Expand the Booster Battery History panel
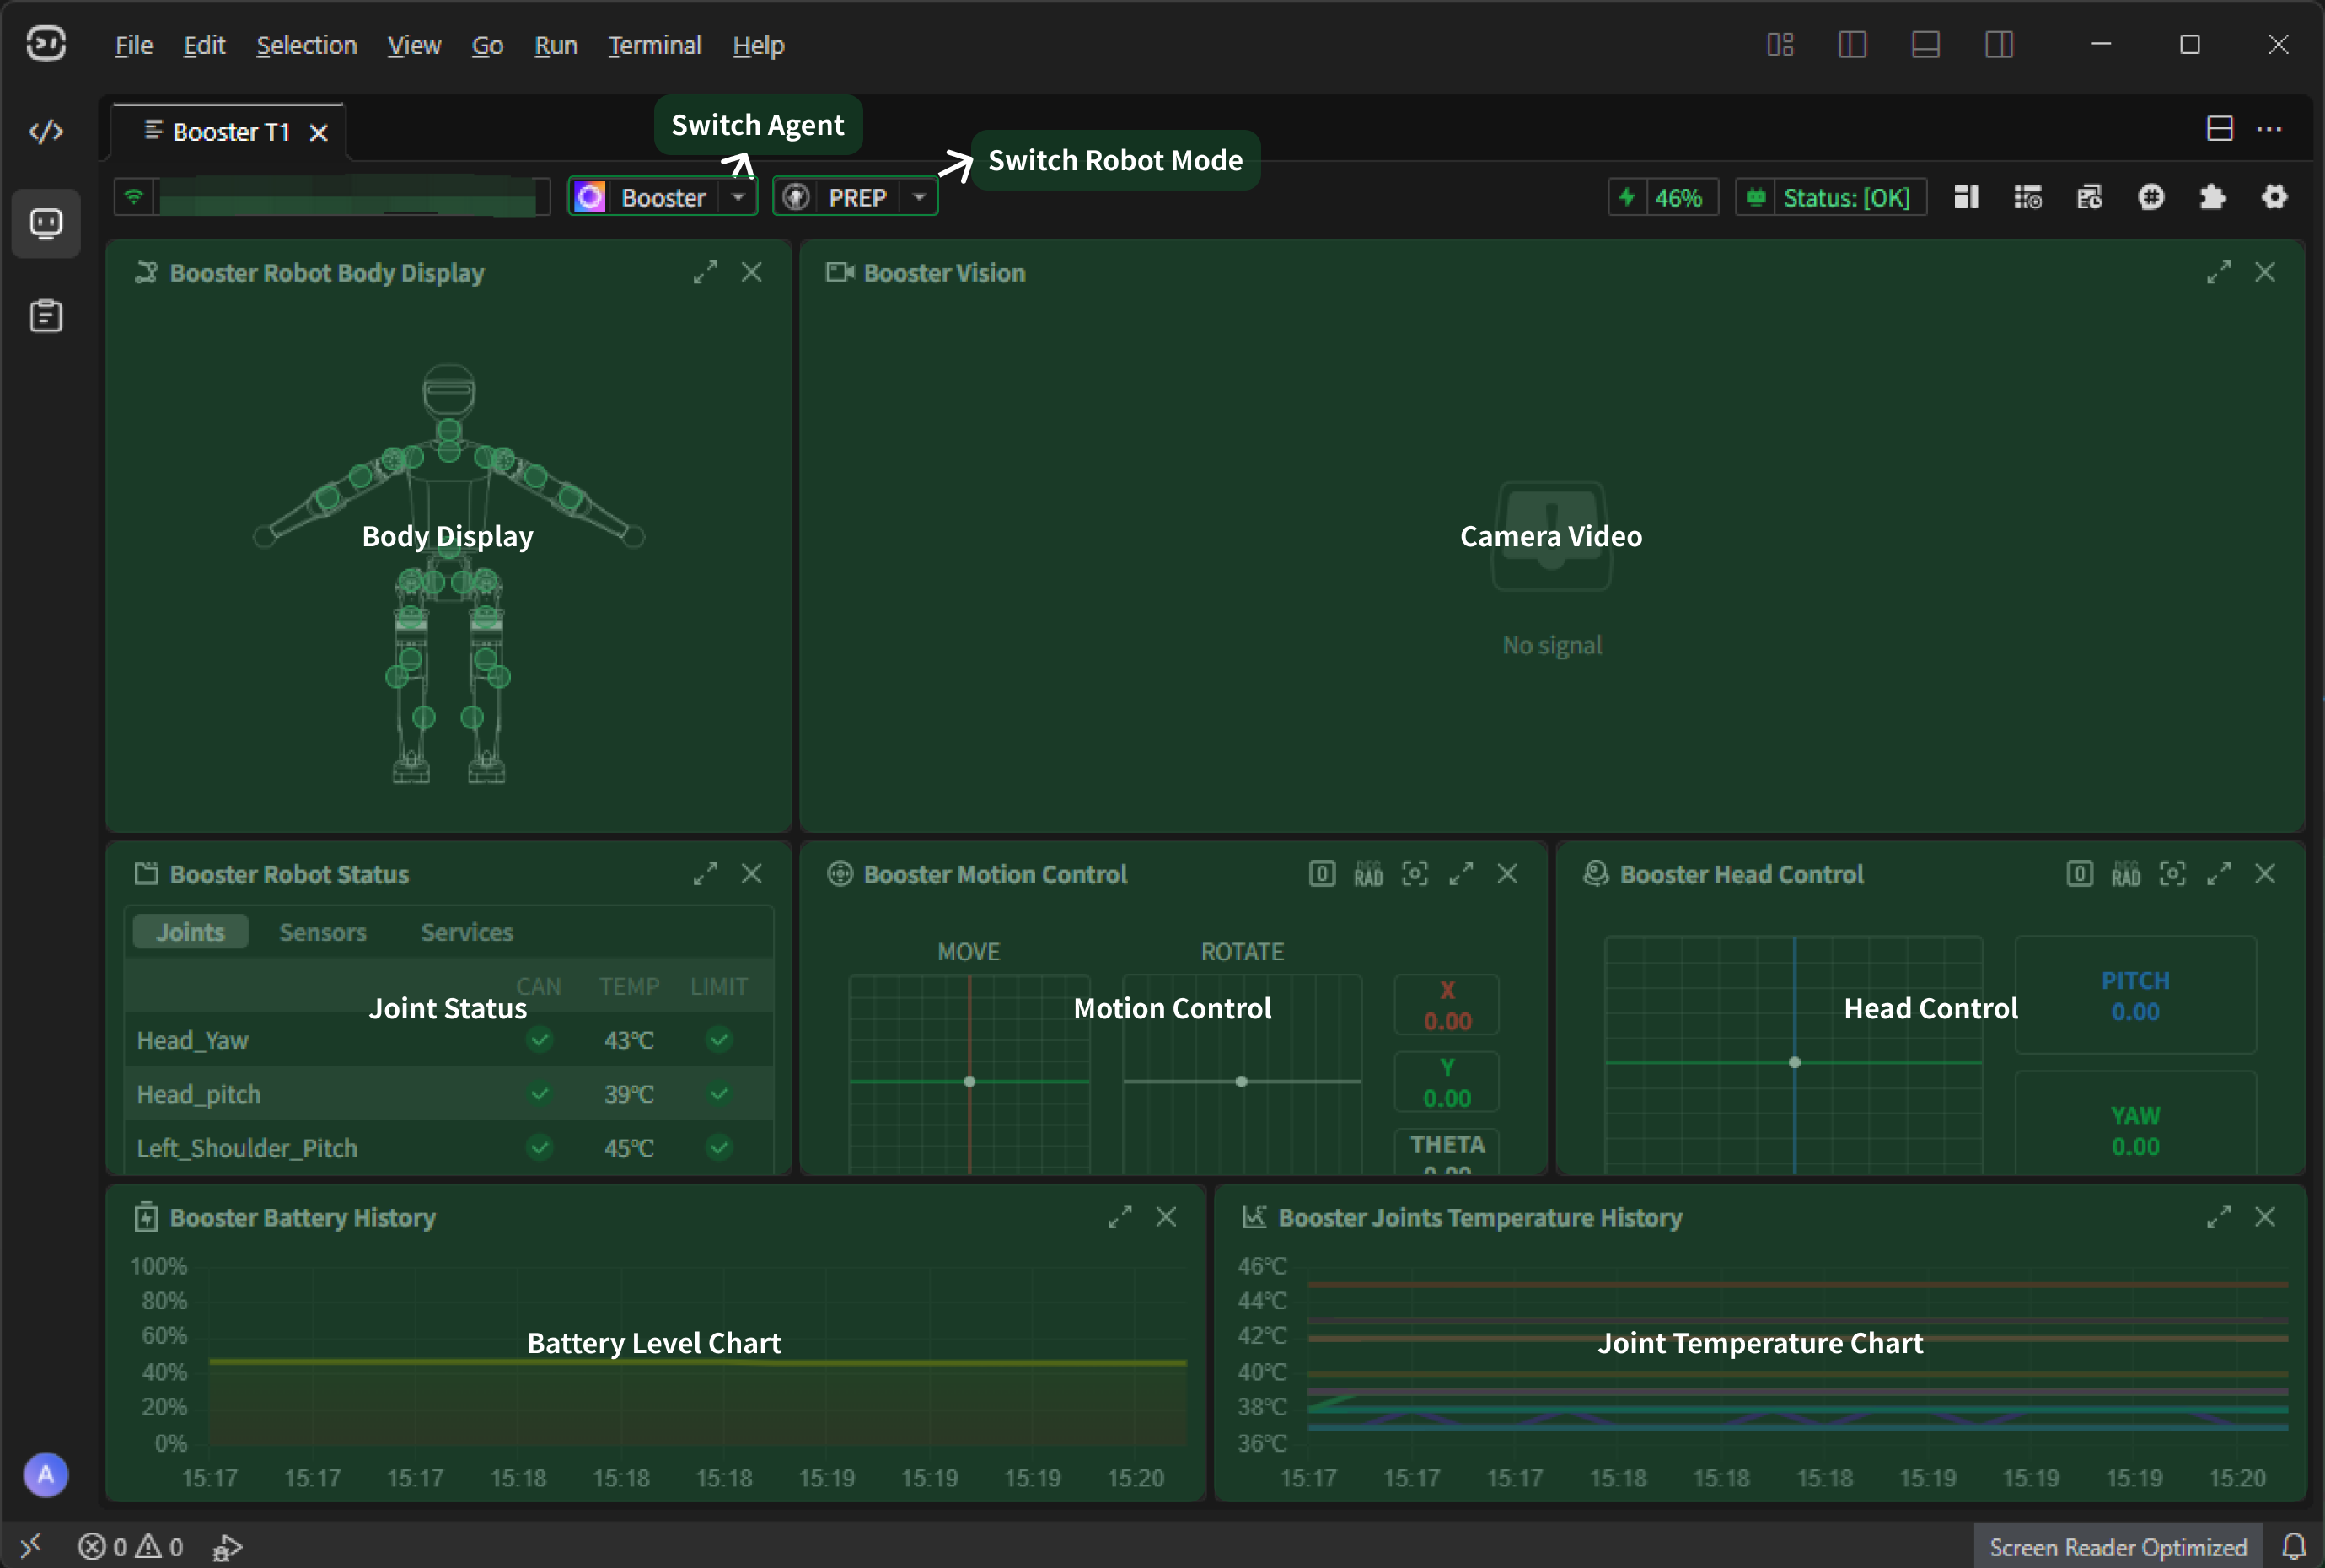 [1120, 1217]
